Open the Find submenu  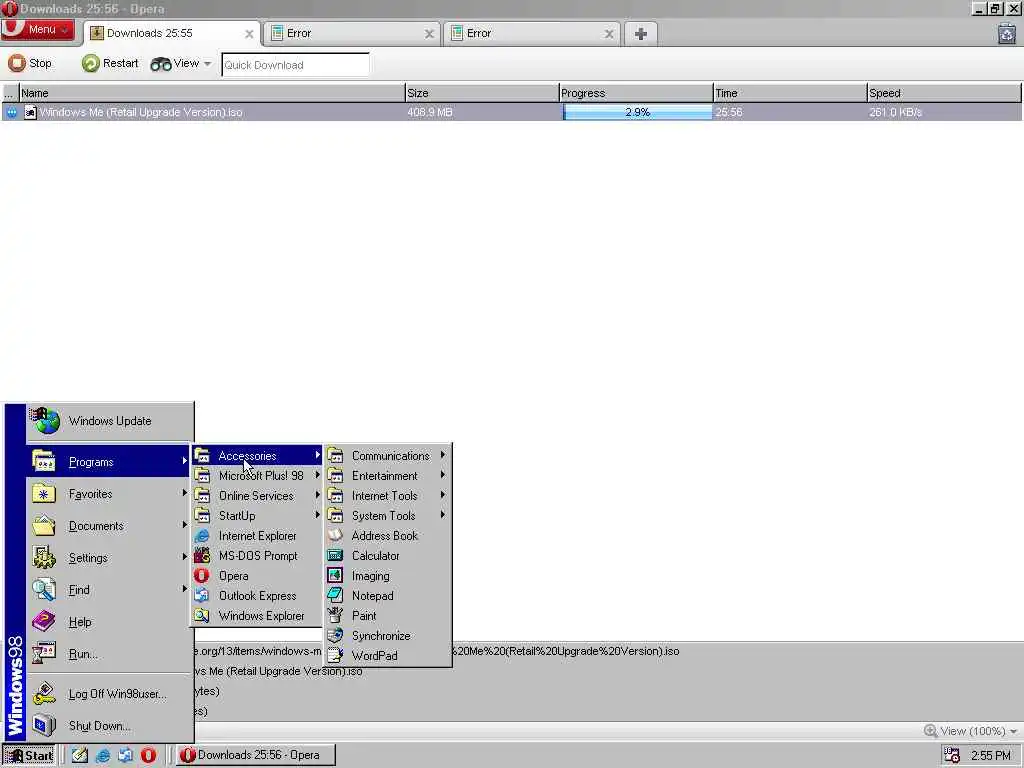[x=108, y=590]
